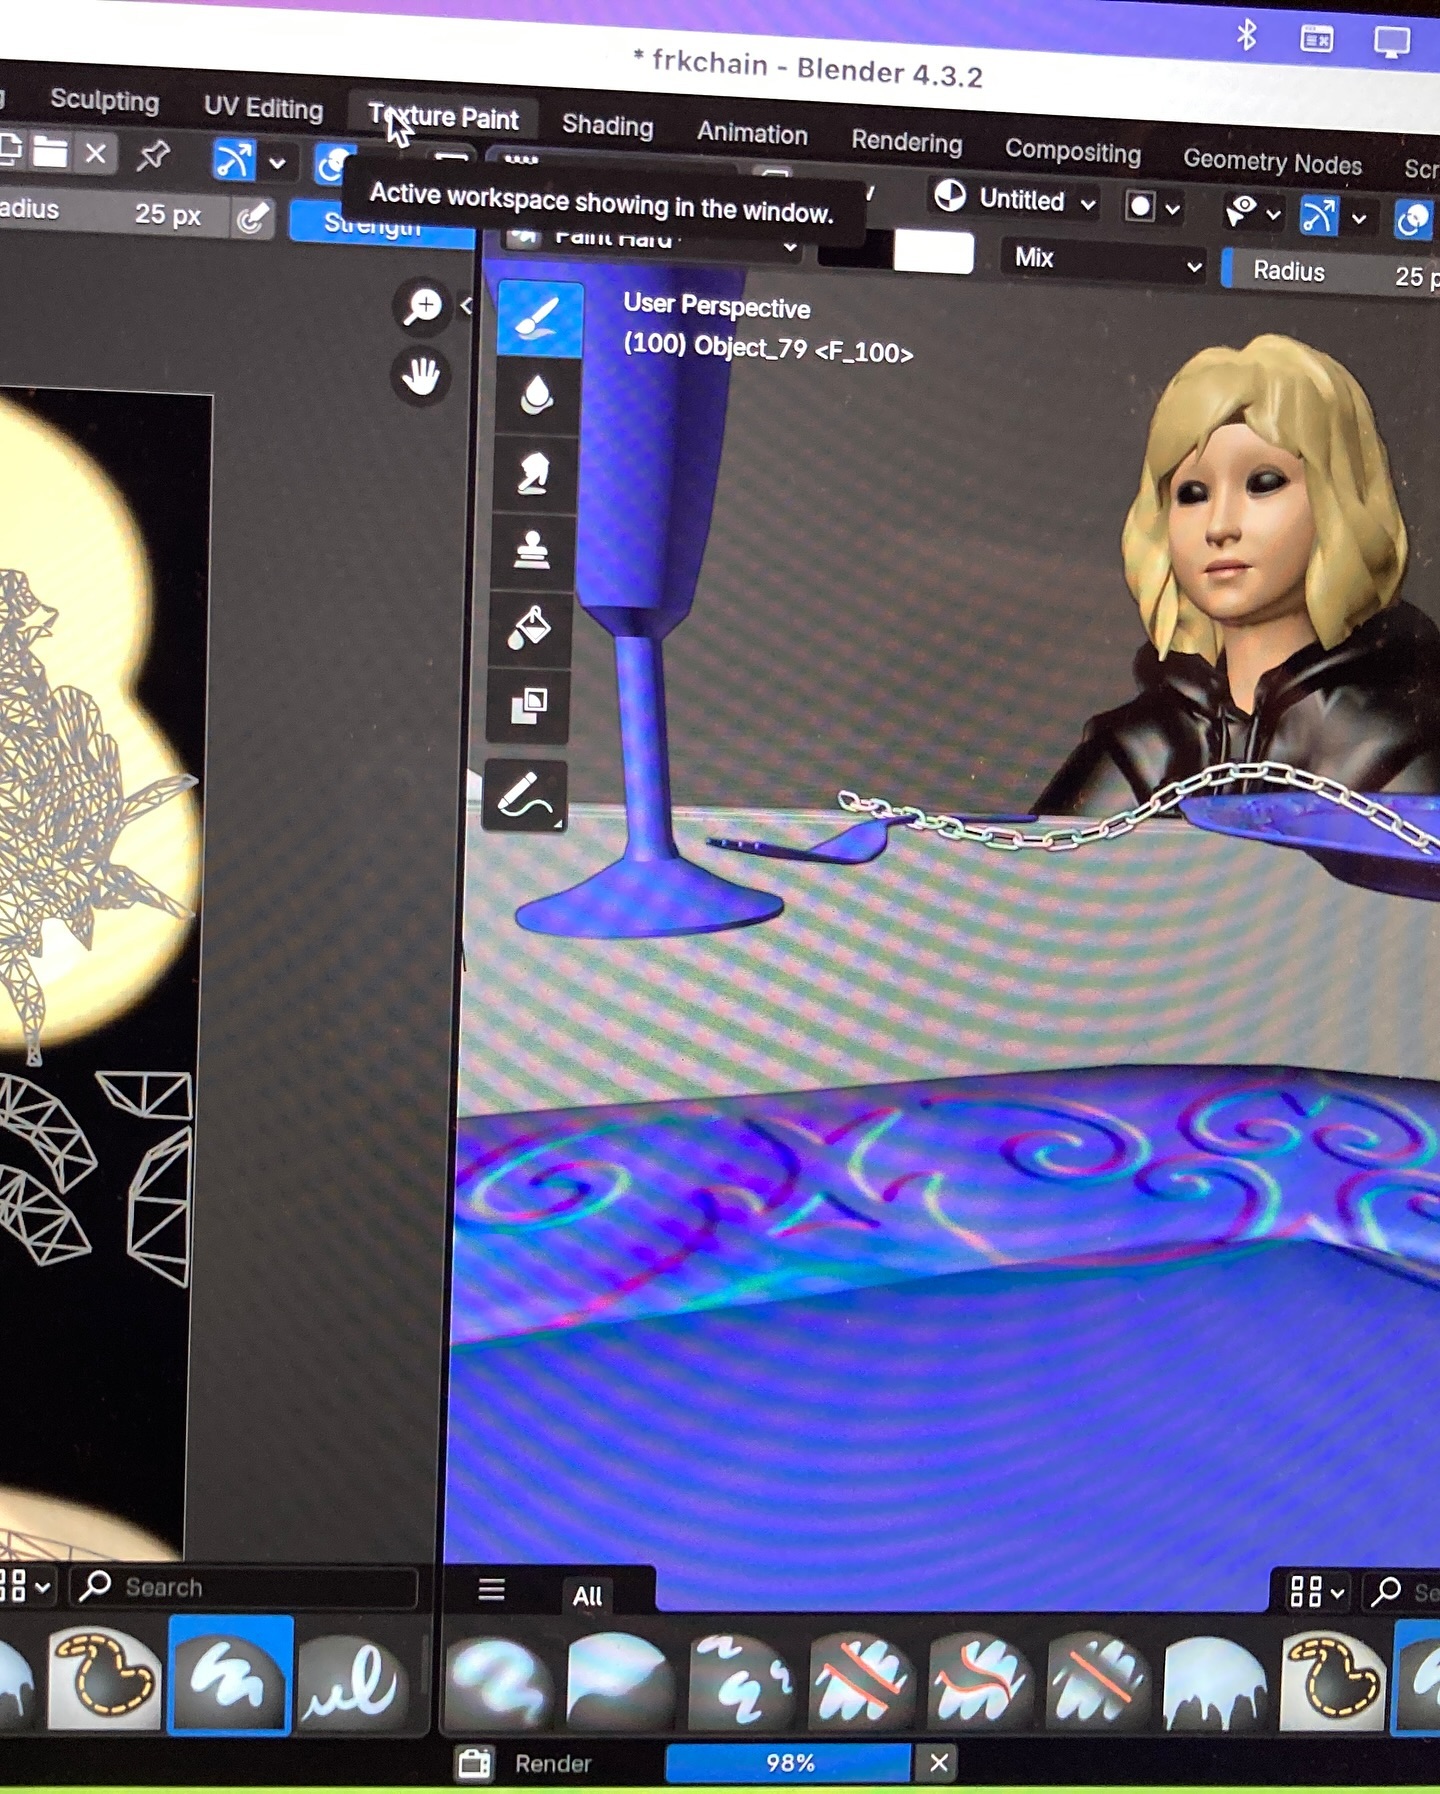Screen dimensions: 1440x1794
Task: Switch to the Rendering workspace tab
Action: [x=906, y=141]
